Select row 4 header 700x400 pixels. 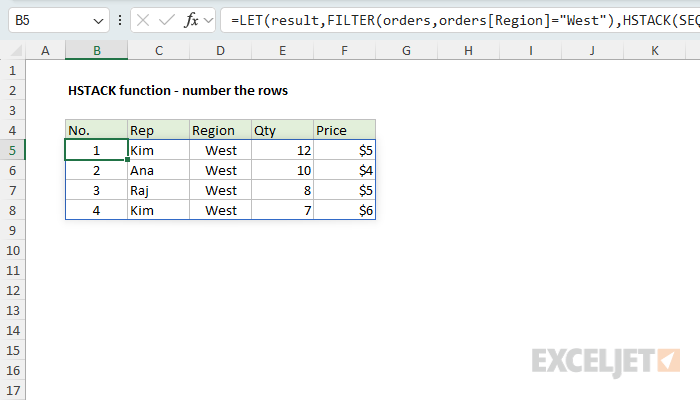click(12, 130)
